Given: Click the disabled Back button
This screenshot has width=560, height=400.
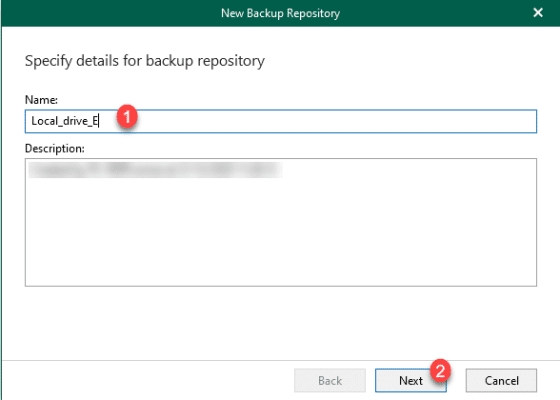Looking at the screenshot, I should tap(330, 380).
